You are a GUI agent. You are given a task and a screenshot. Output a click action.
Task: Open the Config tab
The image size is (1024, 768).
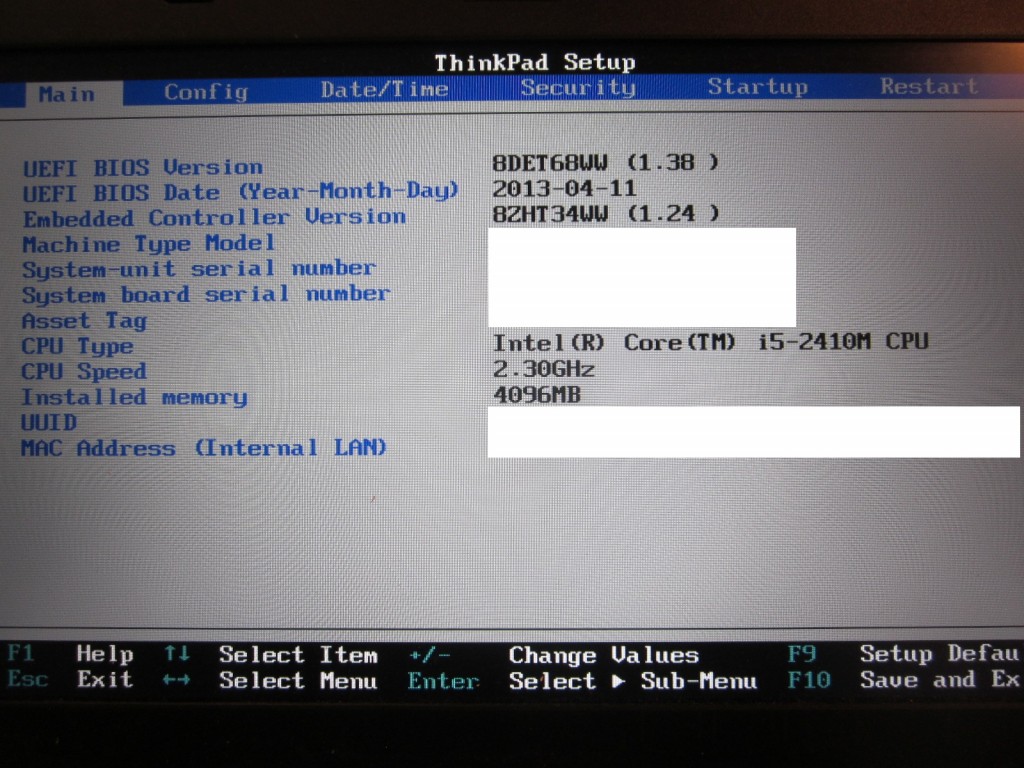[x=206, y=91]
